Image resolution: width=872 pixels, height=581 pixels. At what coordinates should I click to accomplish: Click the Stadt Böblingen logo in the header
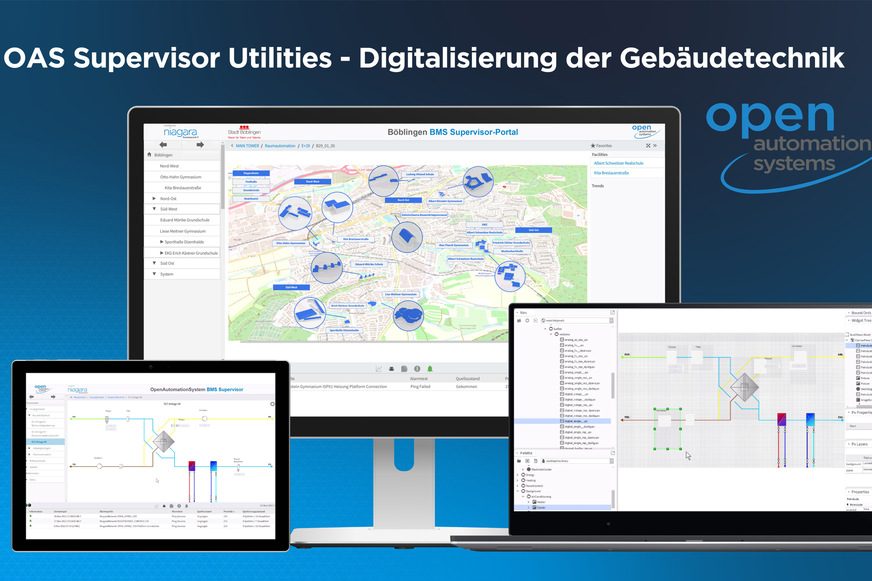243,130
